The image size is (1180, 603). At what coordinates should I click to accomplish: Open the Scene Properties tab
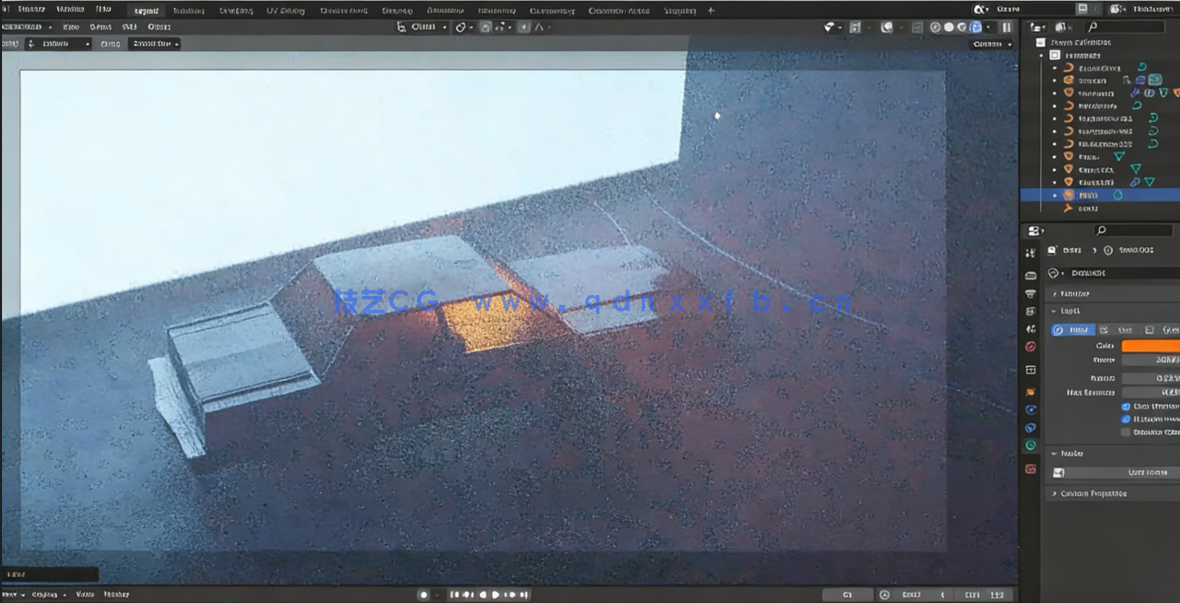[1030, 328]
